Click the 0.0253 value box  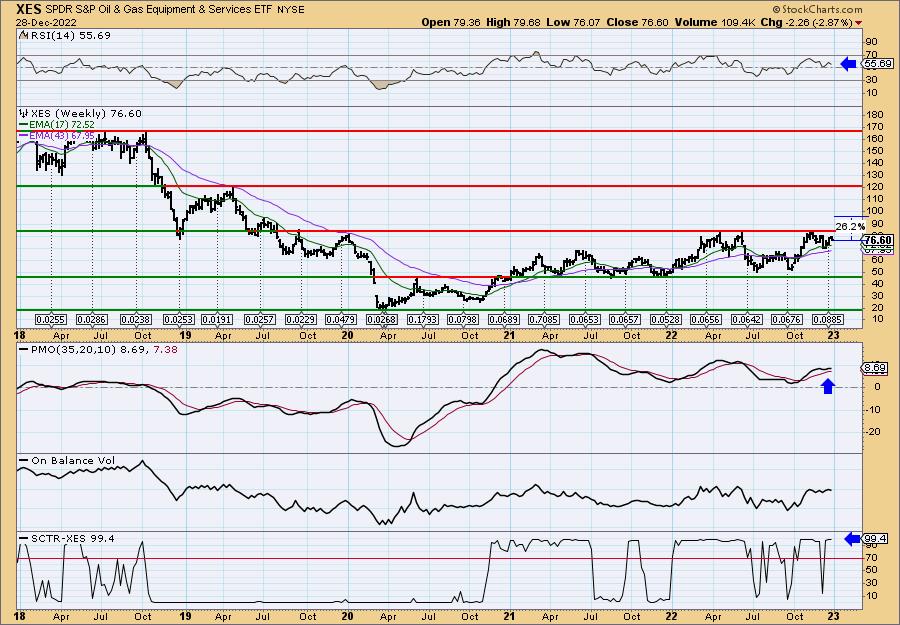(179, 319)
